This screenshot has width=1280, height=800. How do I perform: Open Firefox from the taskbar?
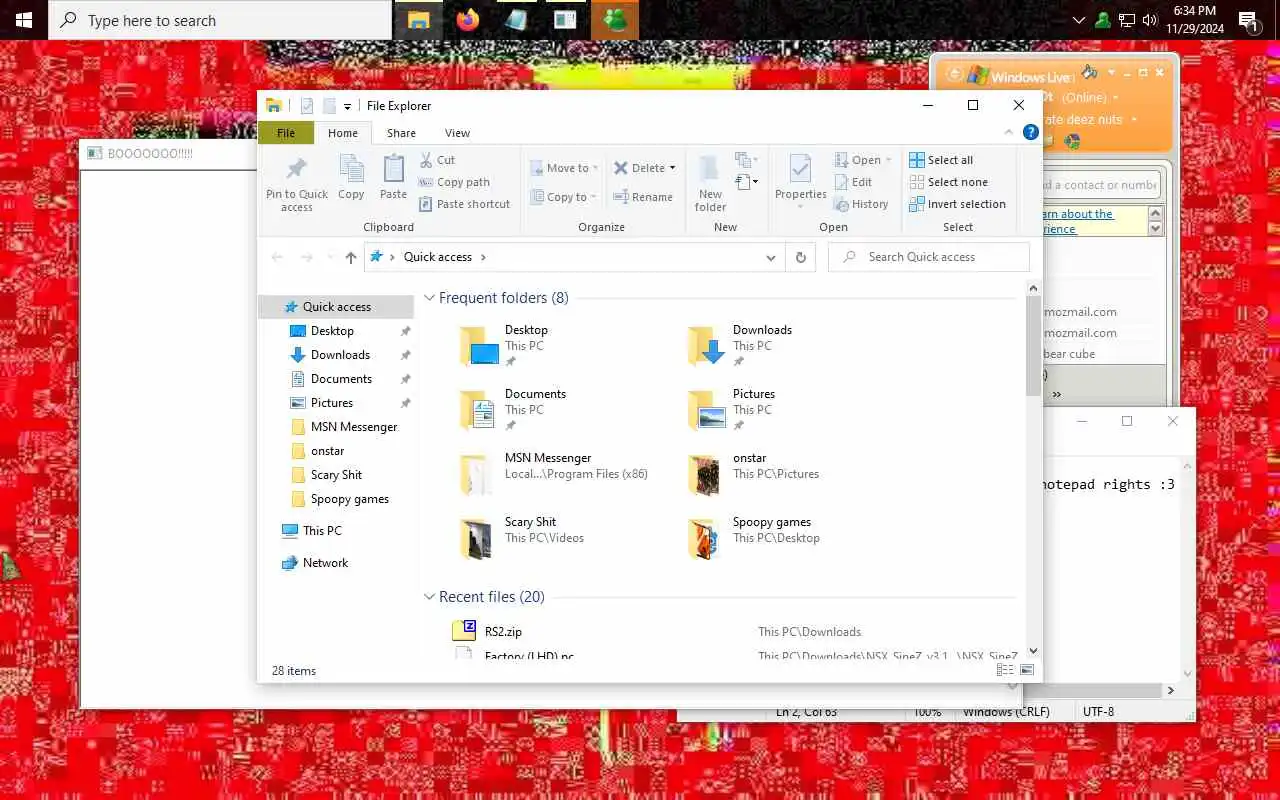point(467,20)
